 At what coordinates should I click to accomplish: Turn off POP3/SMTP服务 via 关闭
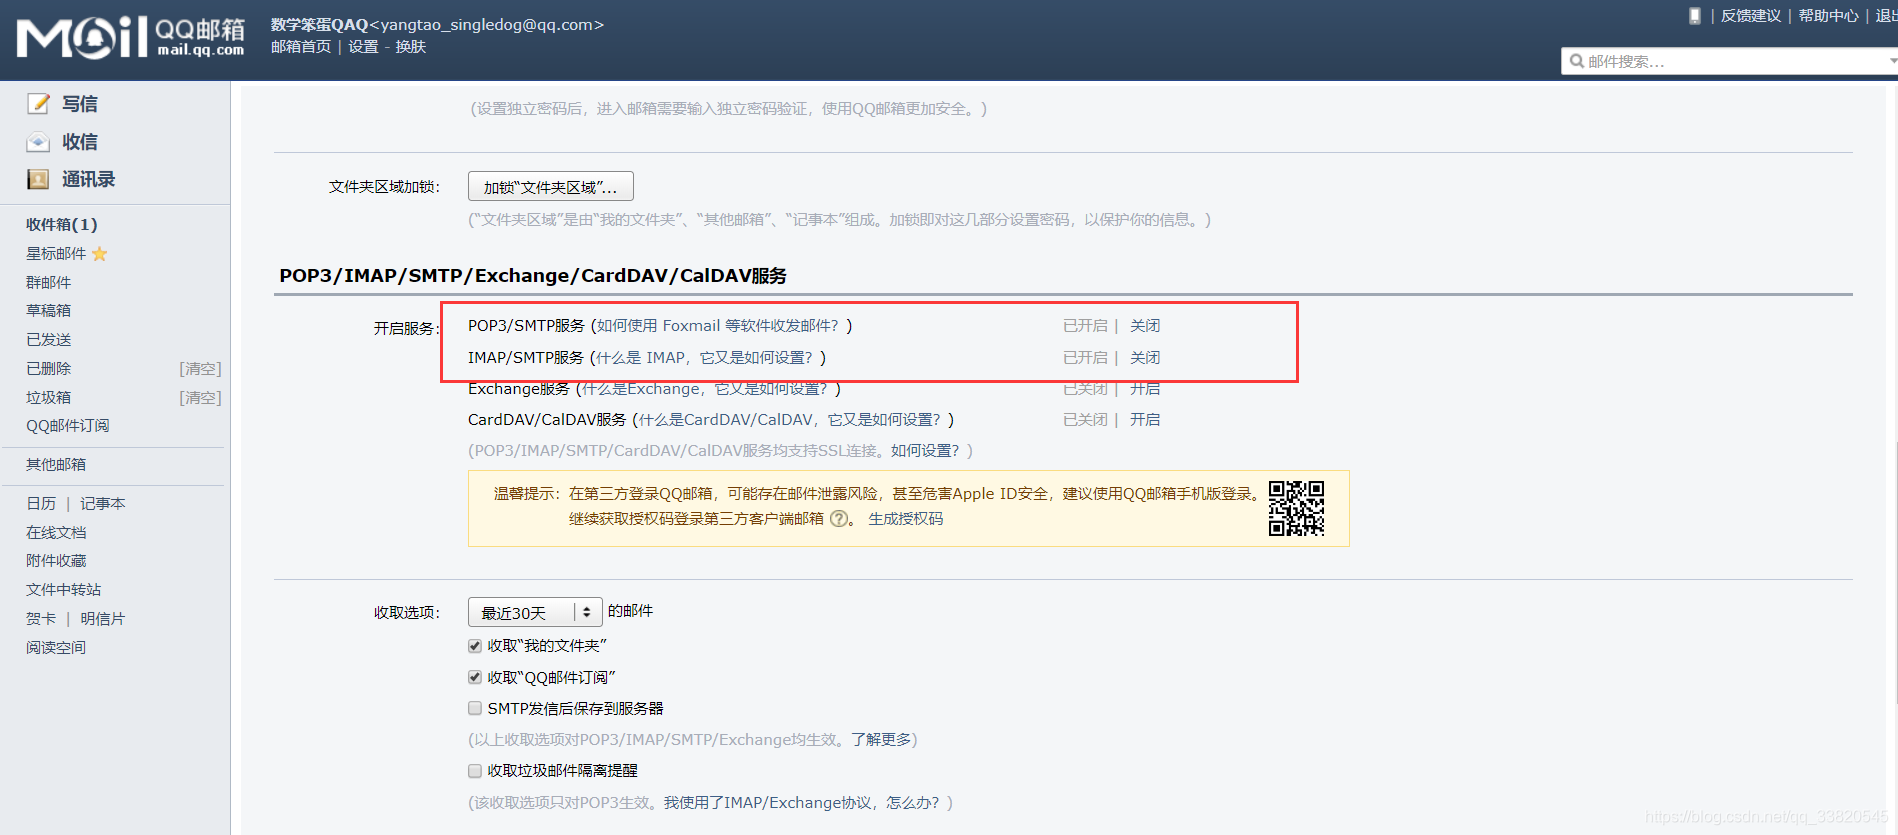click(1145, 326)
